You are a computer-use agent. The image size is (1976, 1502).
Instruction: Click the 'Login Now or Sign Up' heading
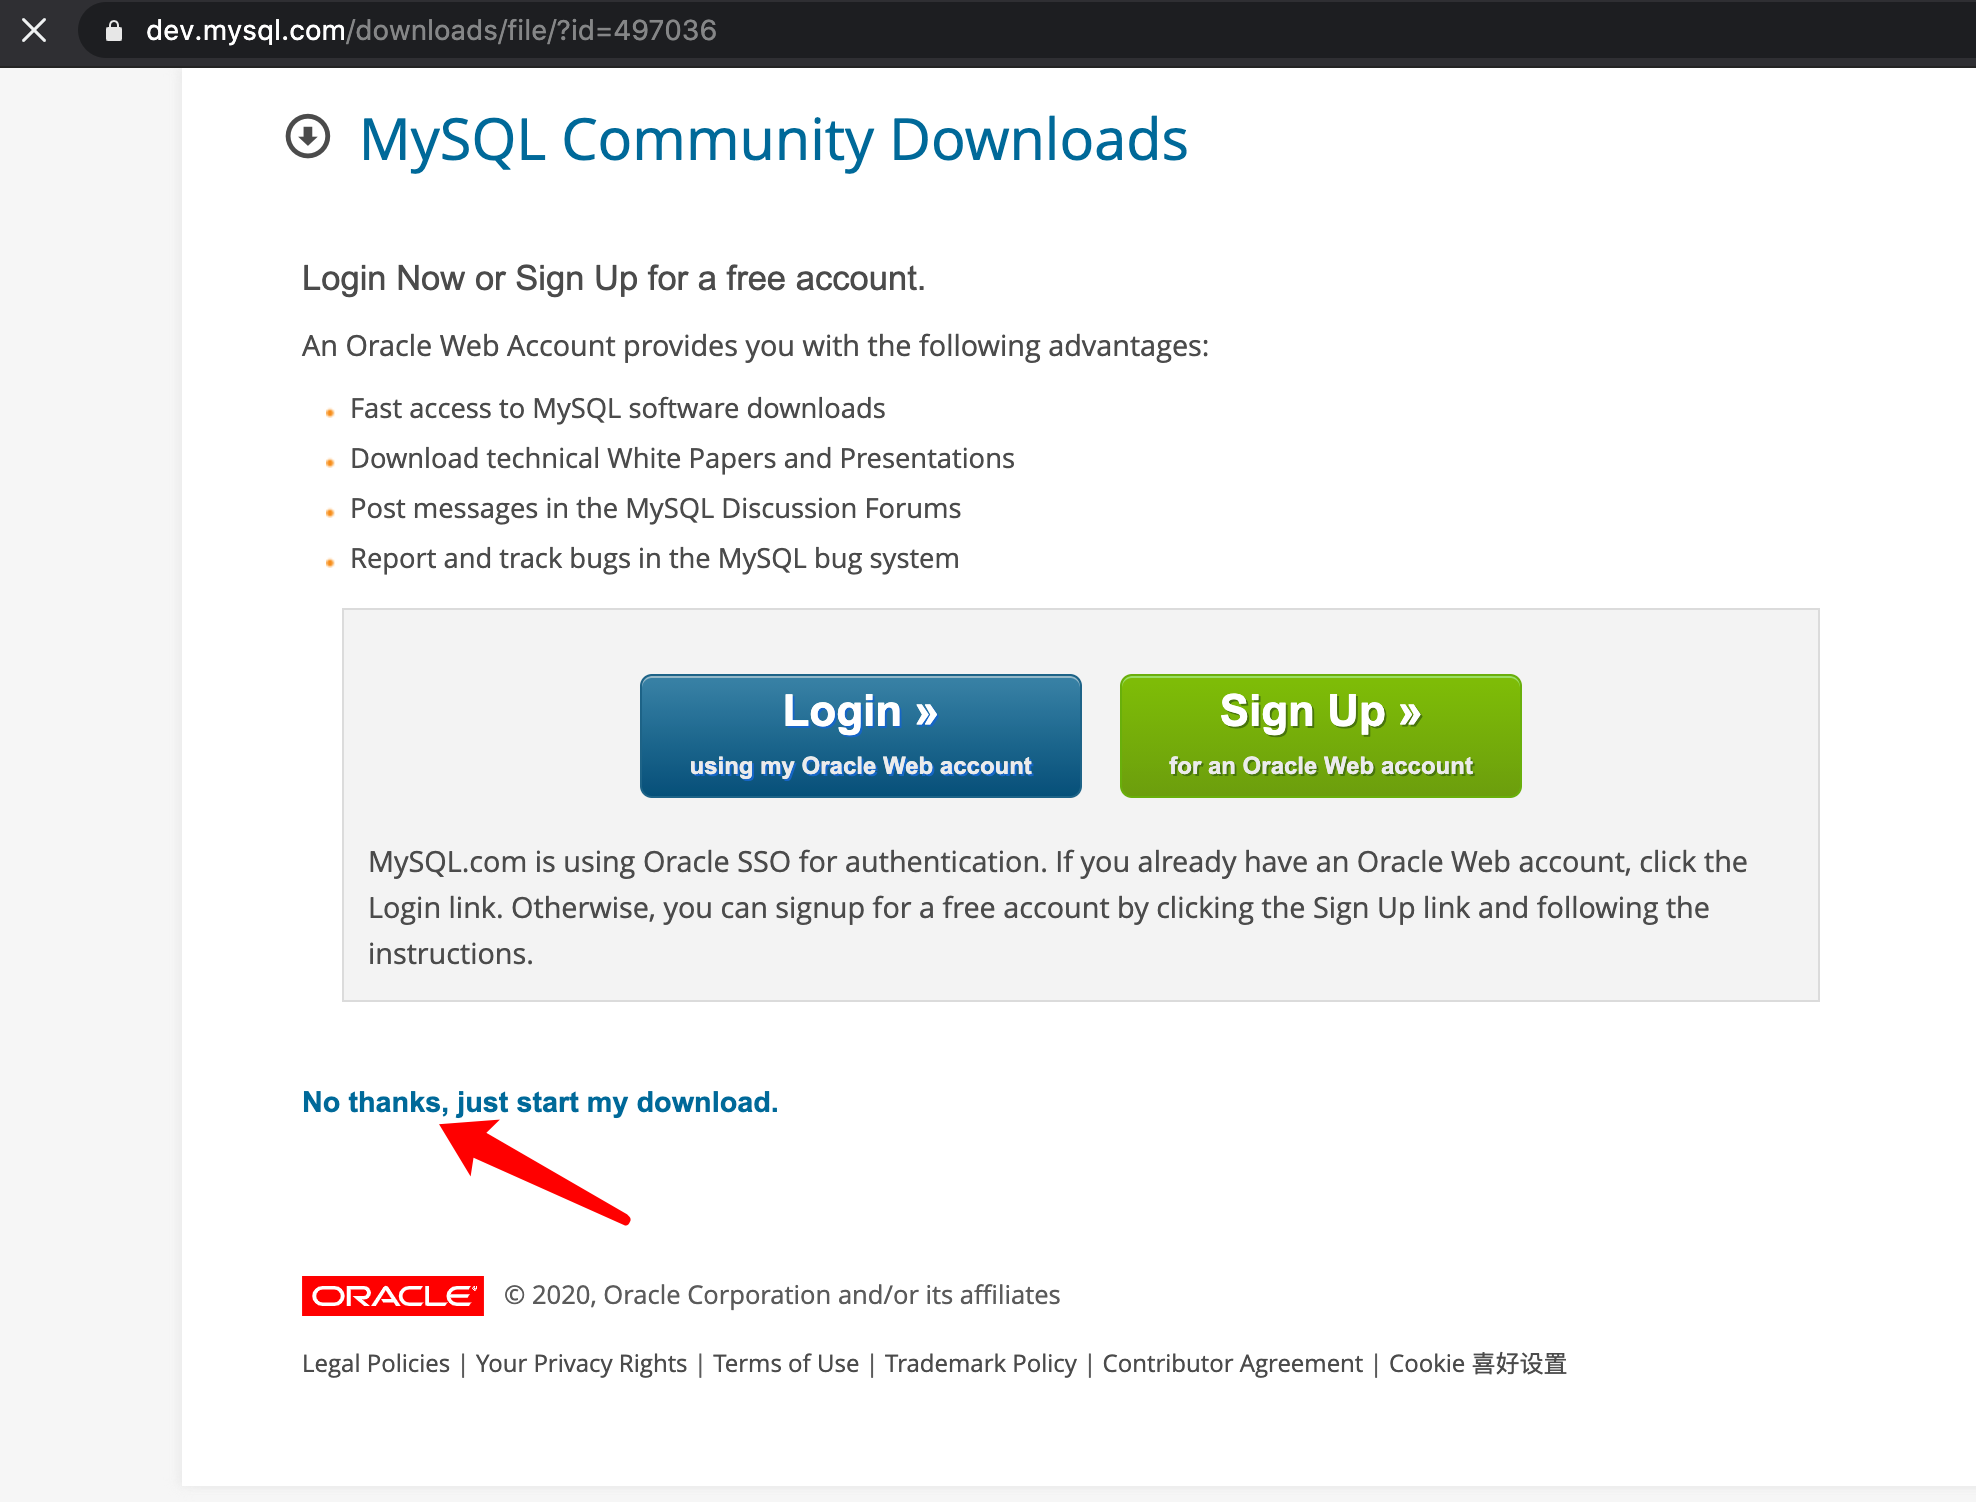pos(613,278)
